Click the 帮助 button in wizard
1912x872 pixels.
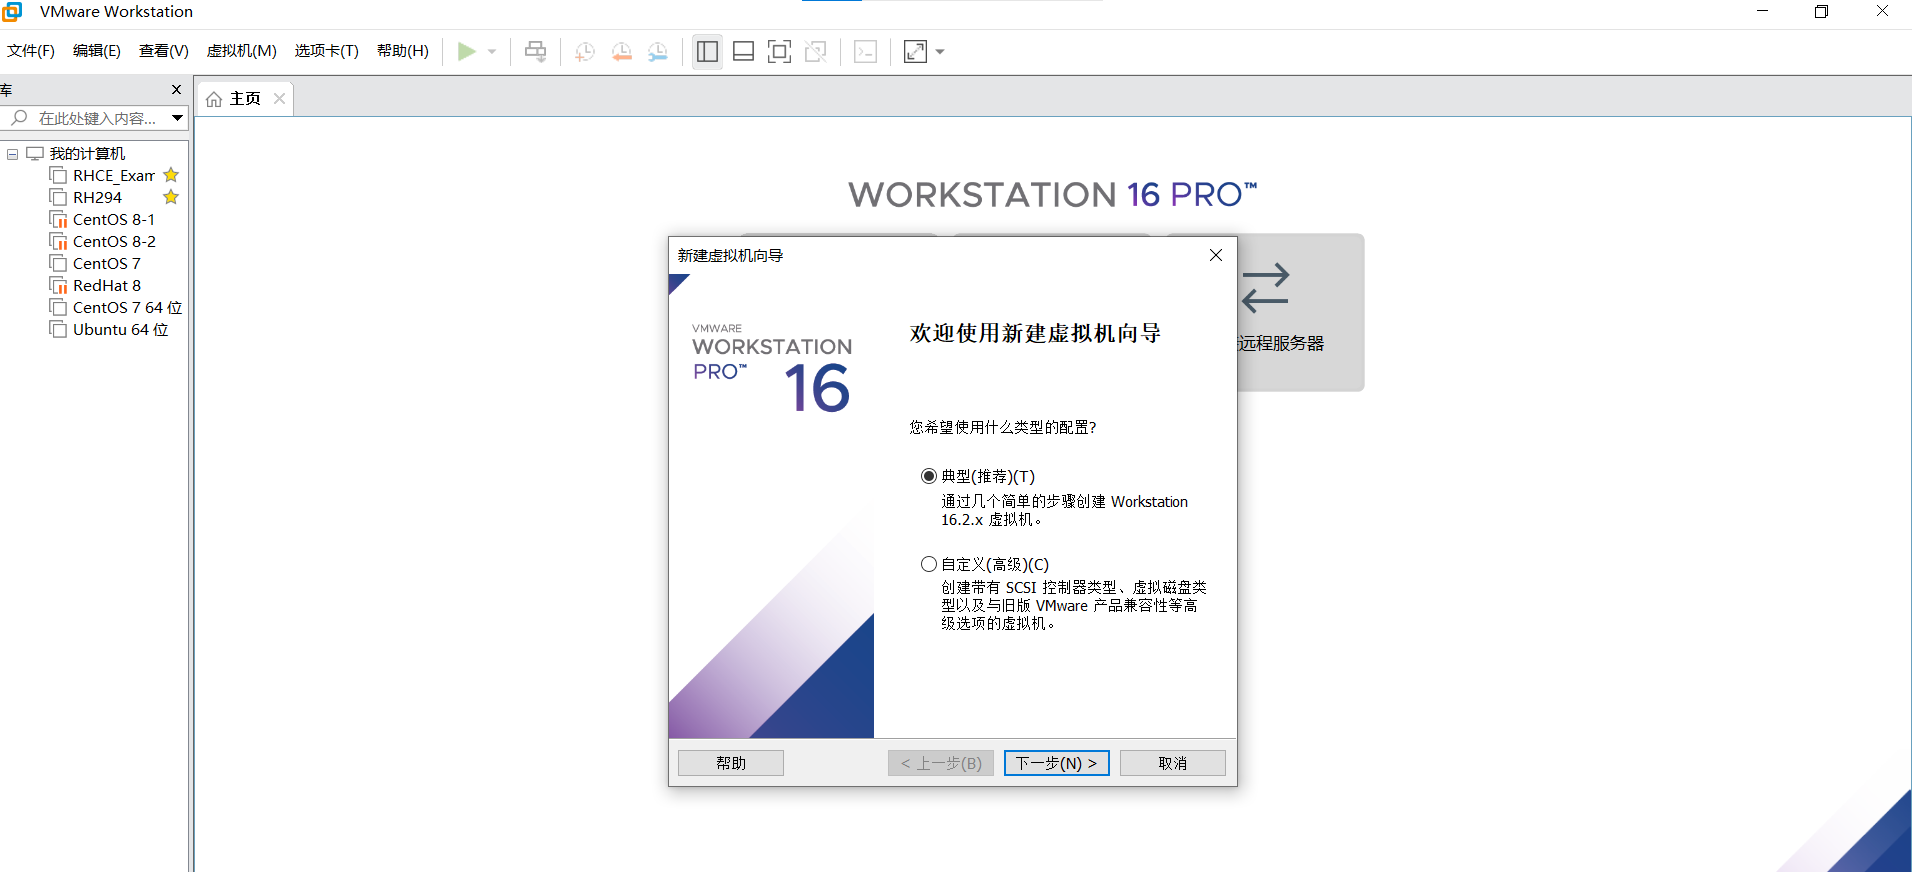tap(731, 763)
